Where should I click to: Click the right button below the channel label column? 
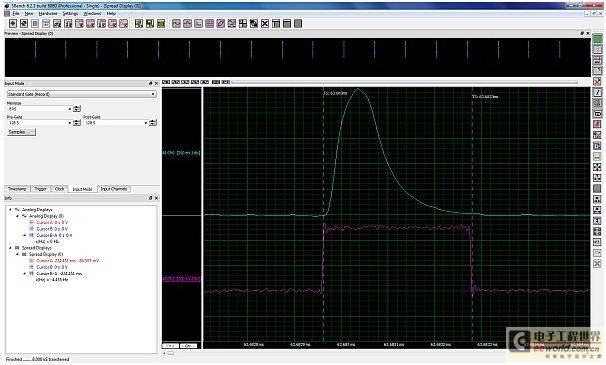189,346
